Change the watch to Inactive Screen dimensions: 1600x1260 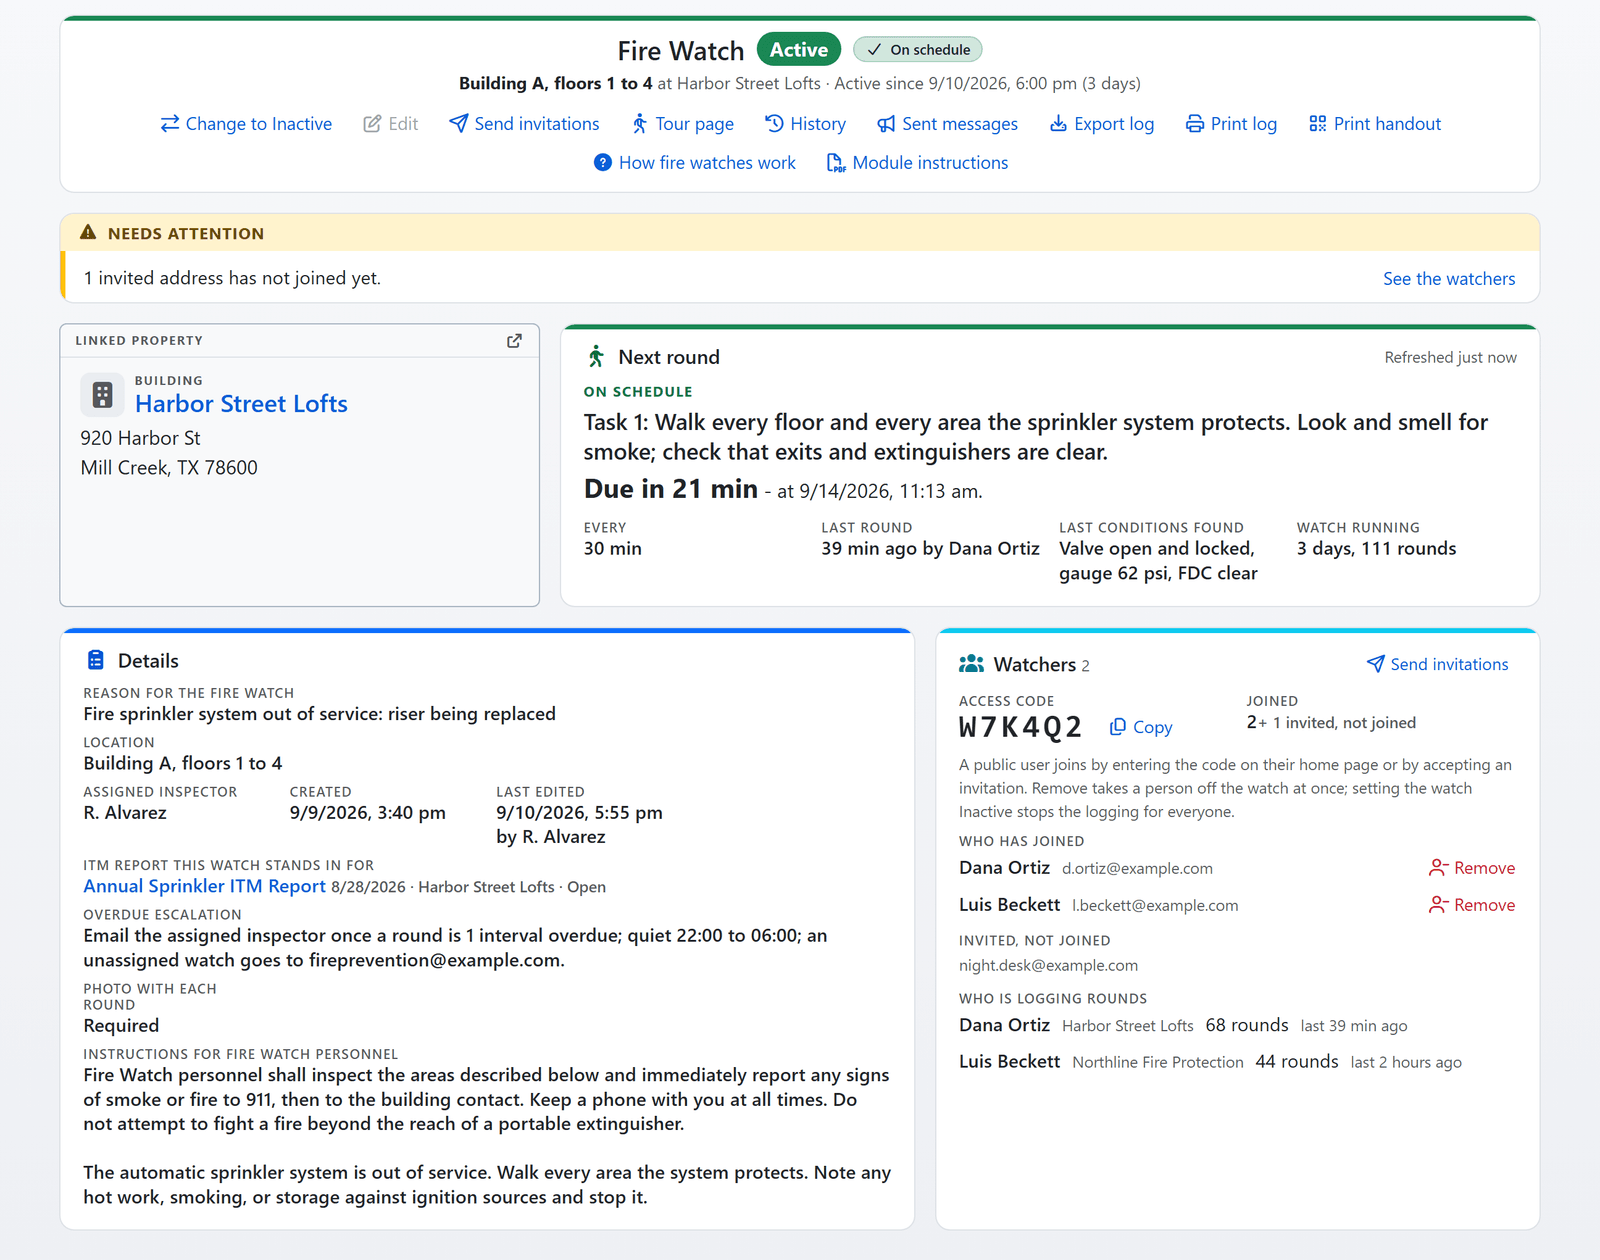tap(246, 124)
